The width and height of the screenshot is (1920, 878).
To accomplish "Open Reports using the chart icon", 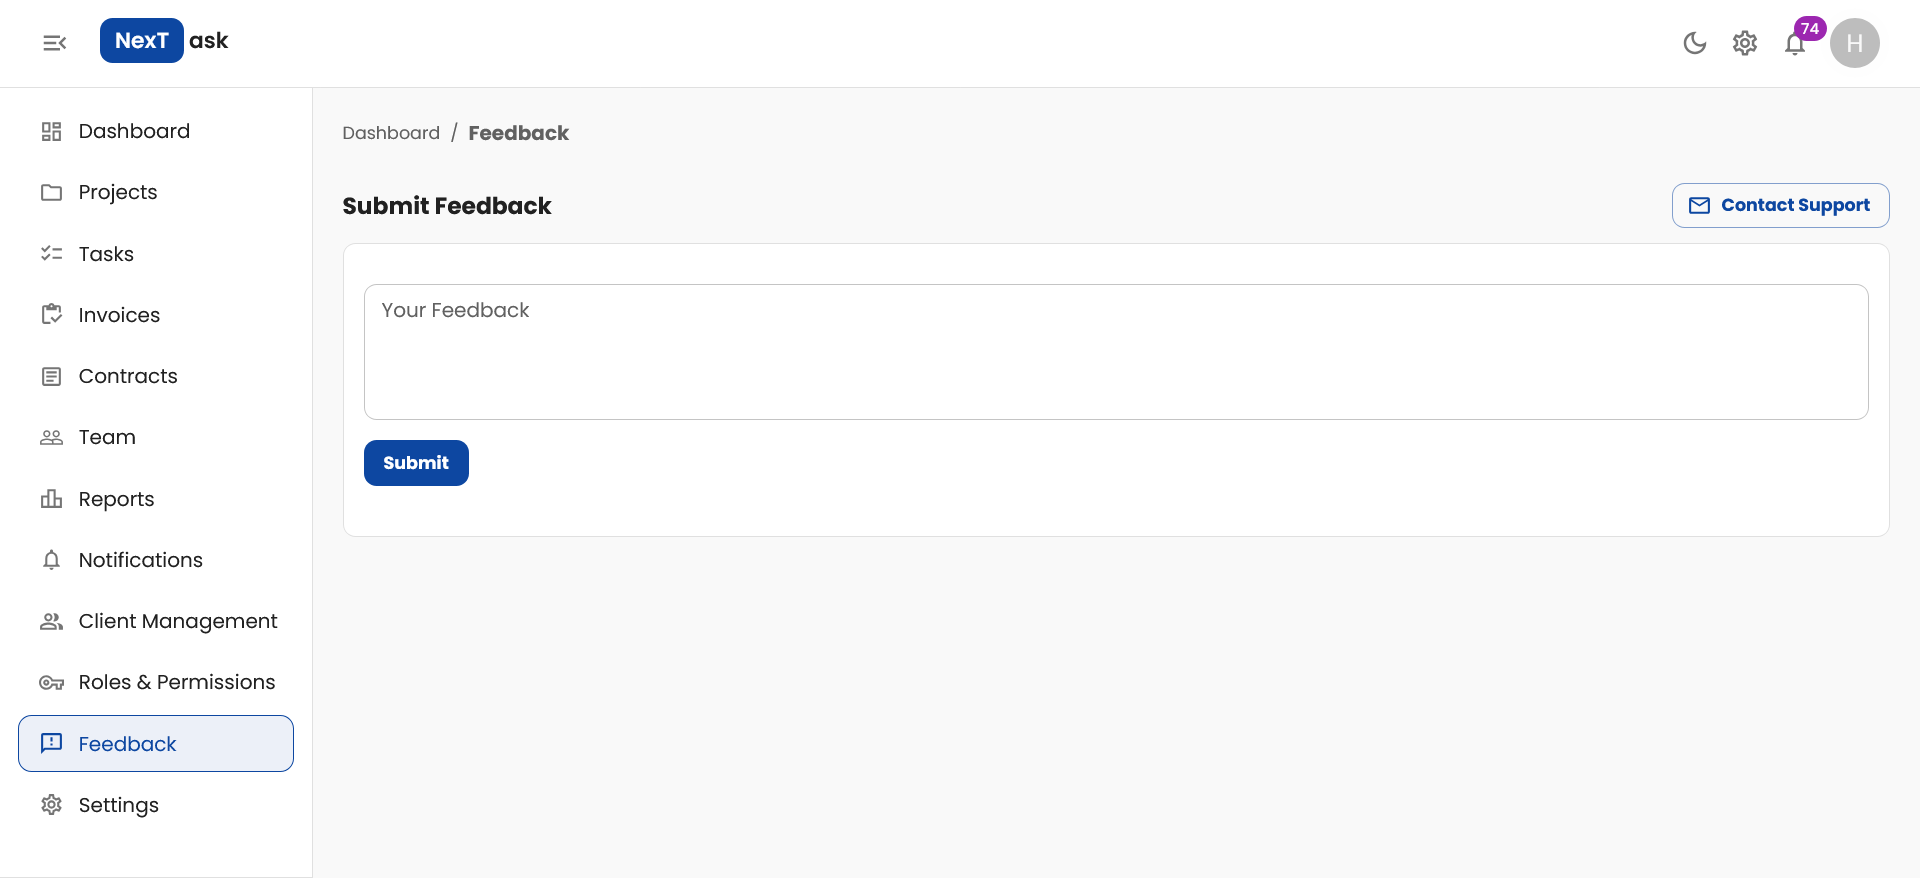I will point(52,498).
